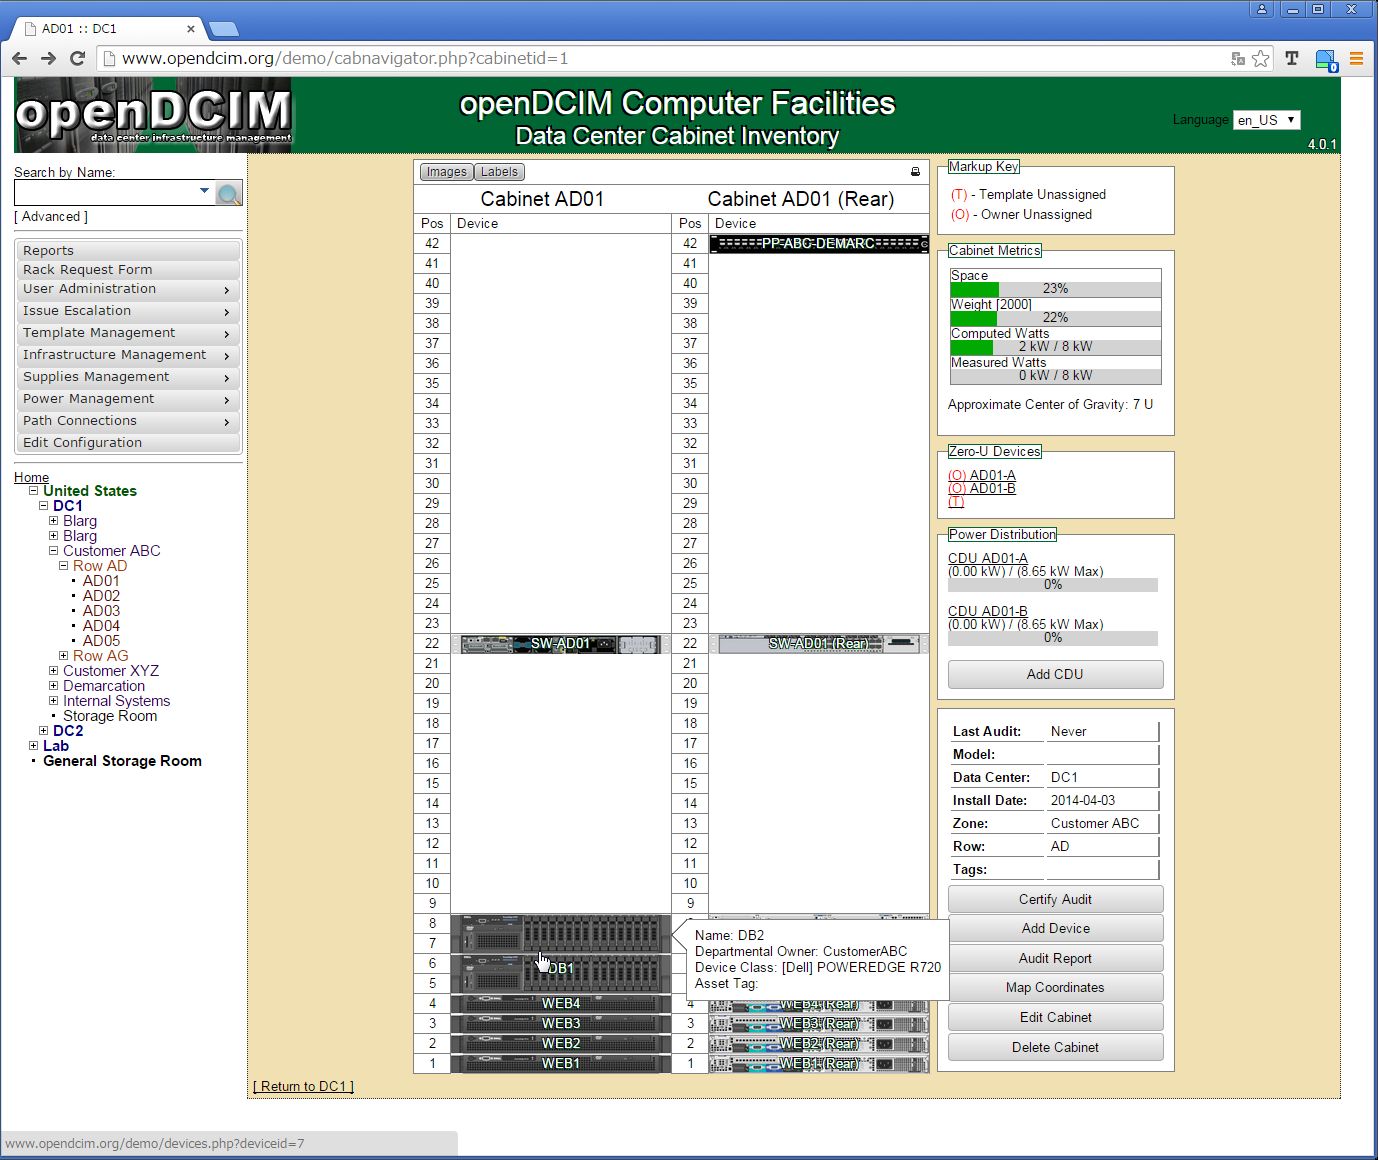
Task: Click the translate icon in the toolbar
Action: [1292, 58]
